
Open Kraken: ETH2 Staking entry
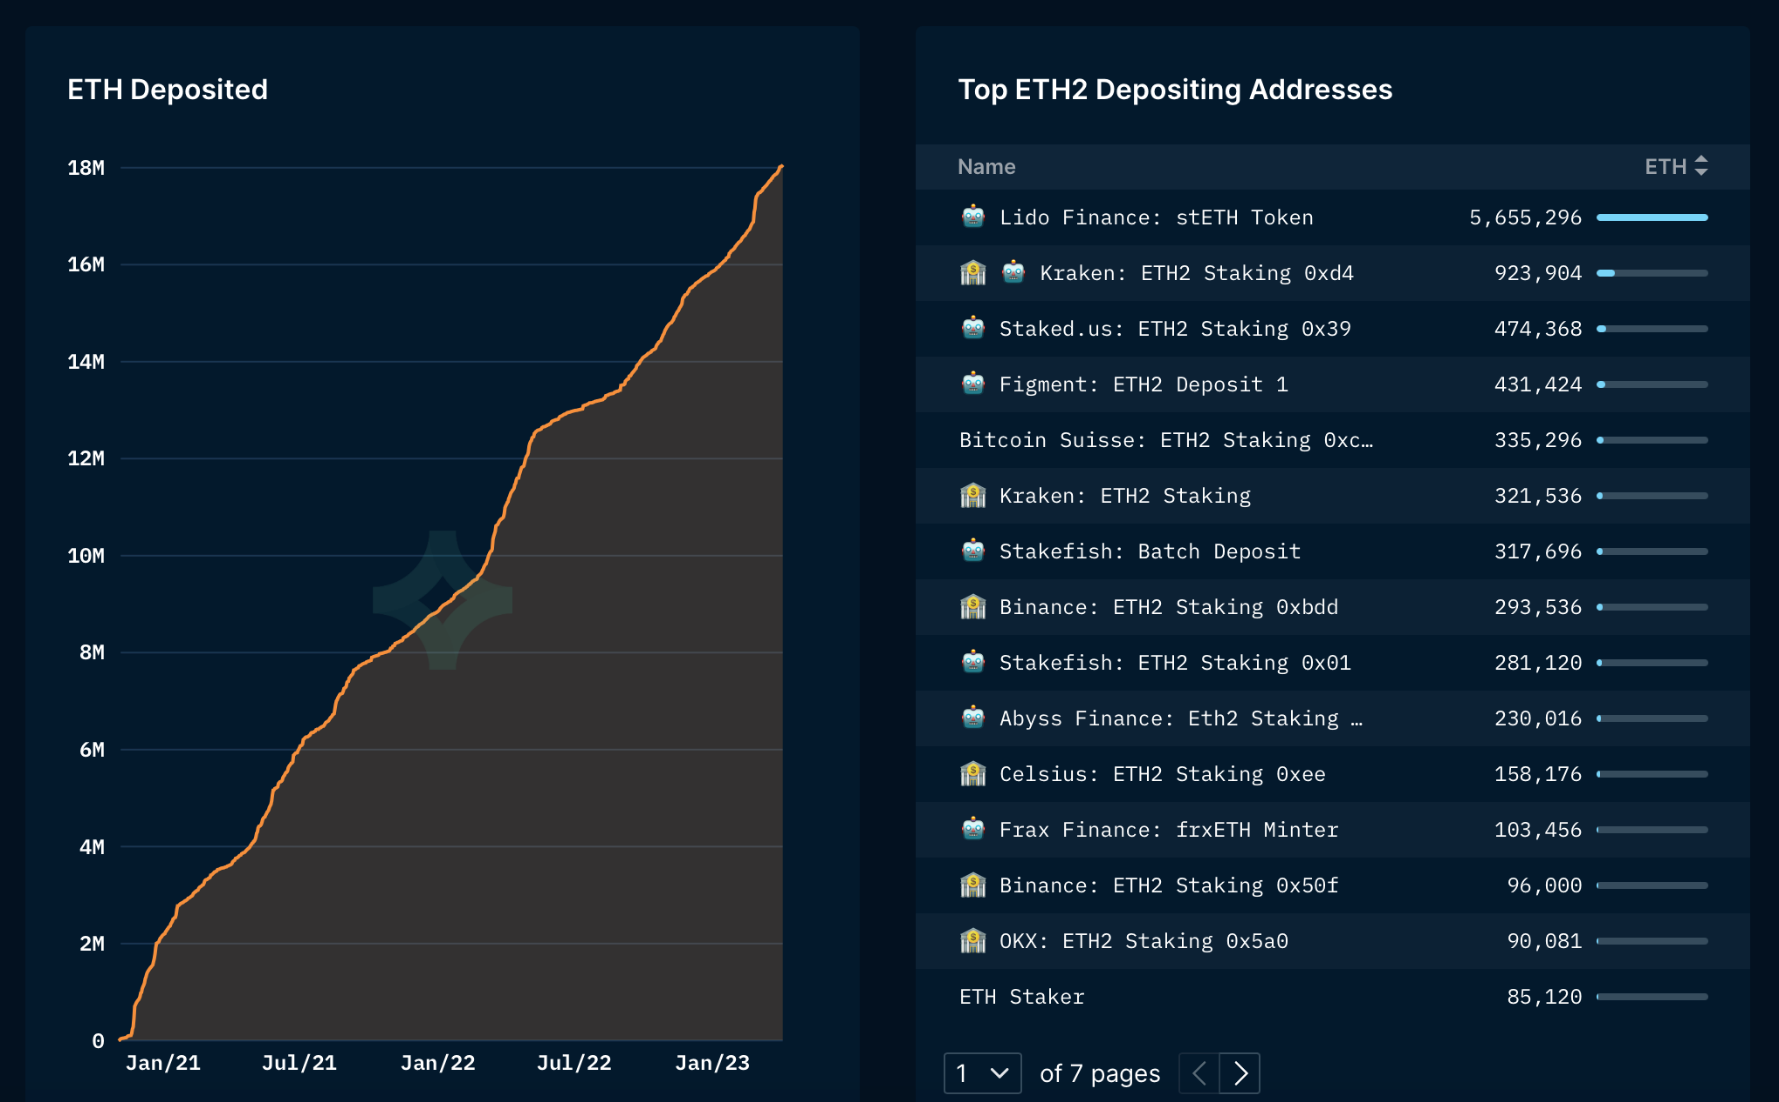[x=1125, y=496]
